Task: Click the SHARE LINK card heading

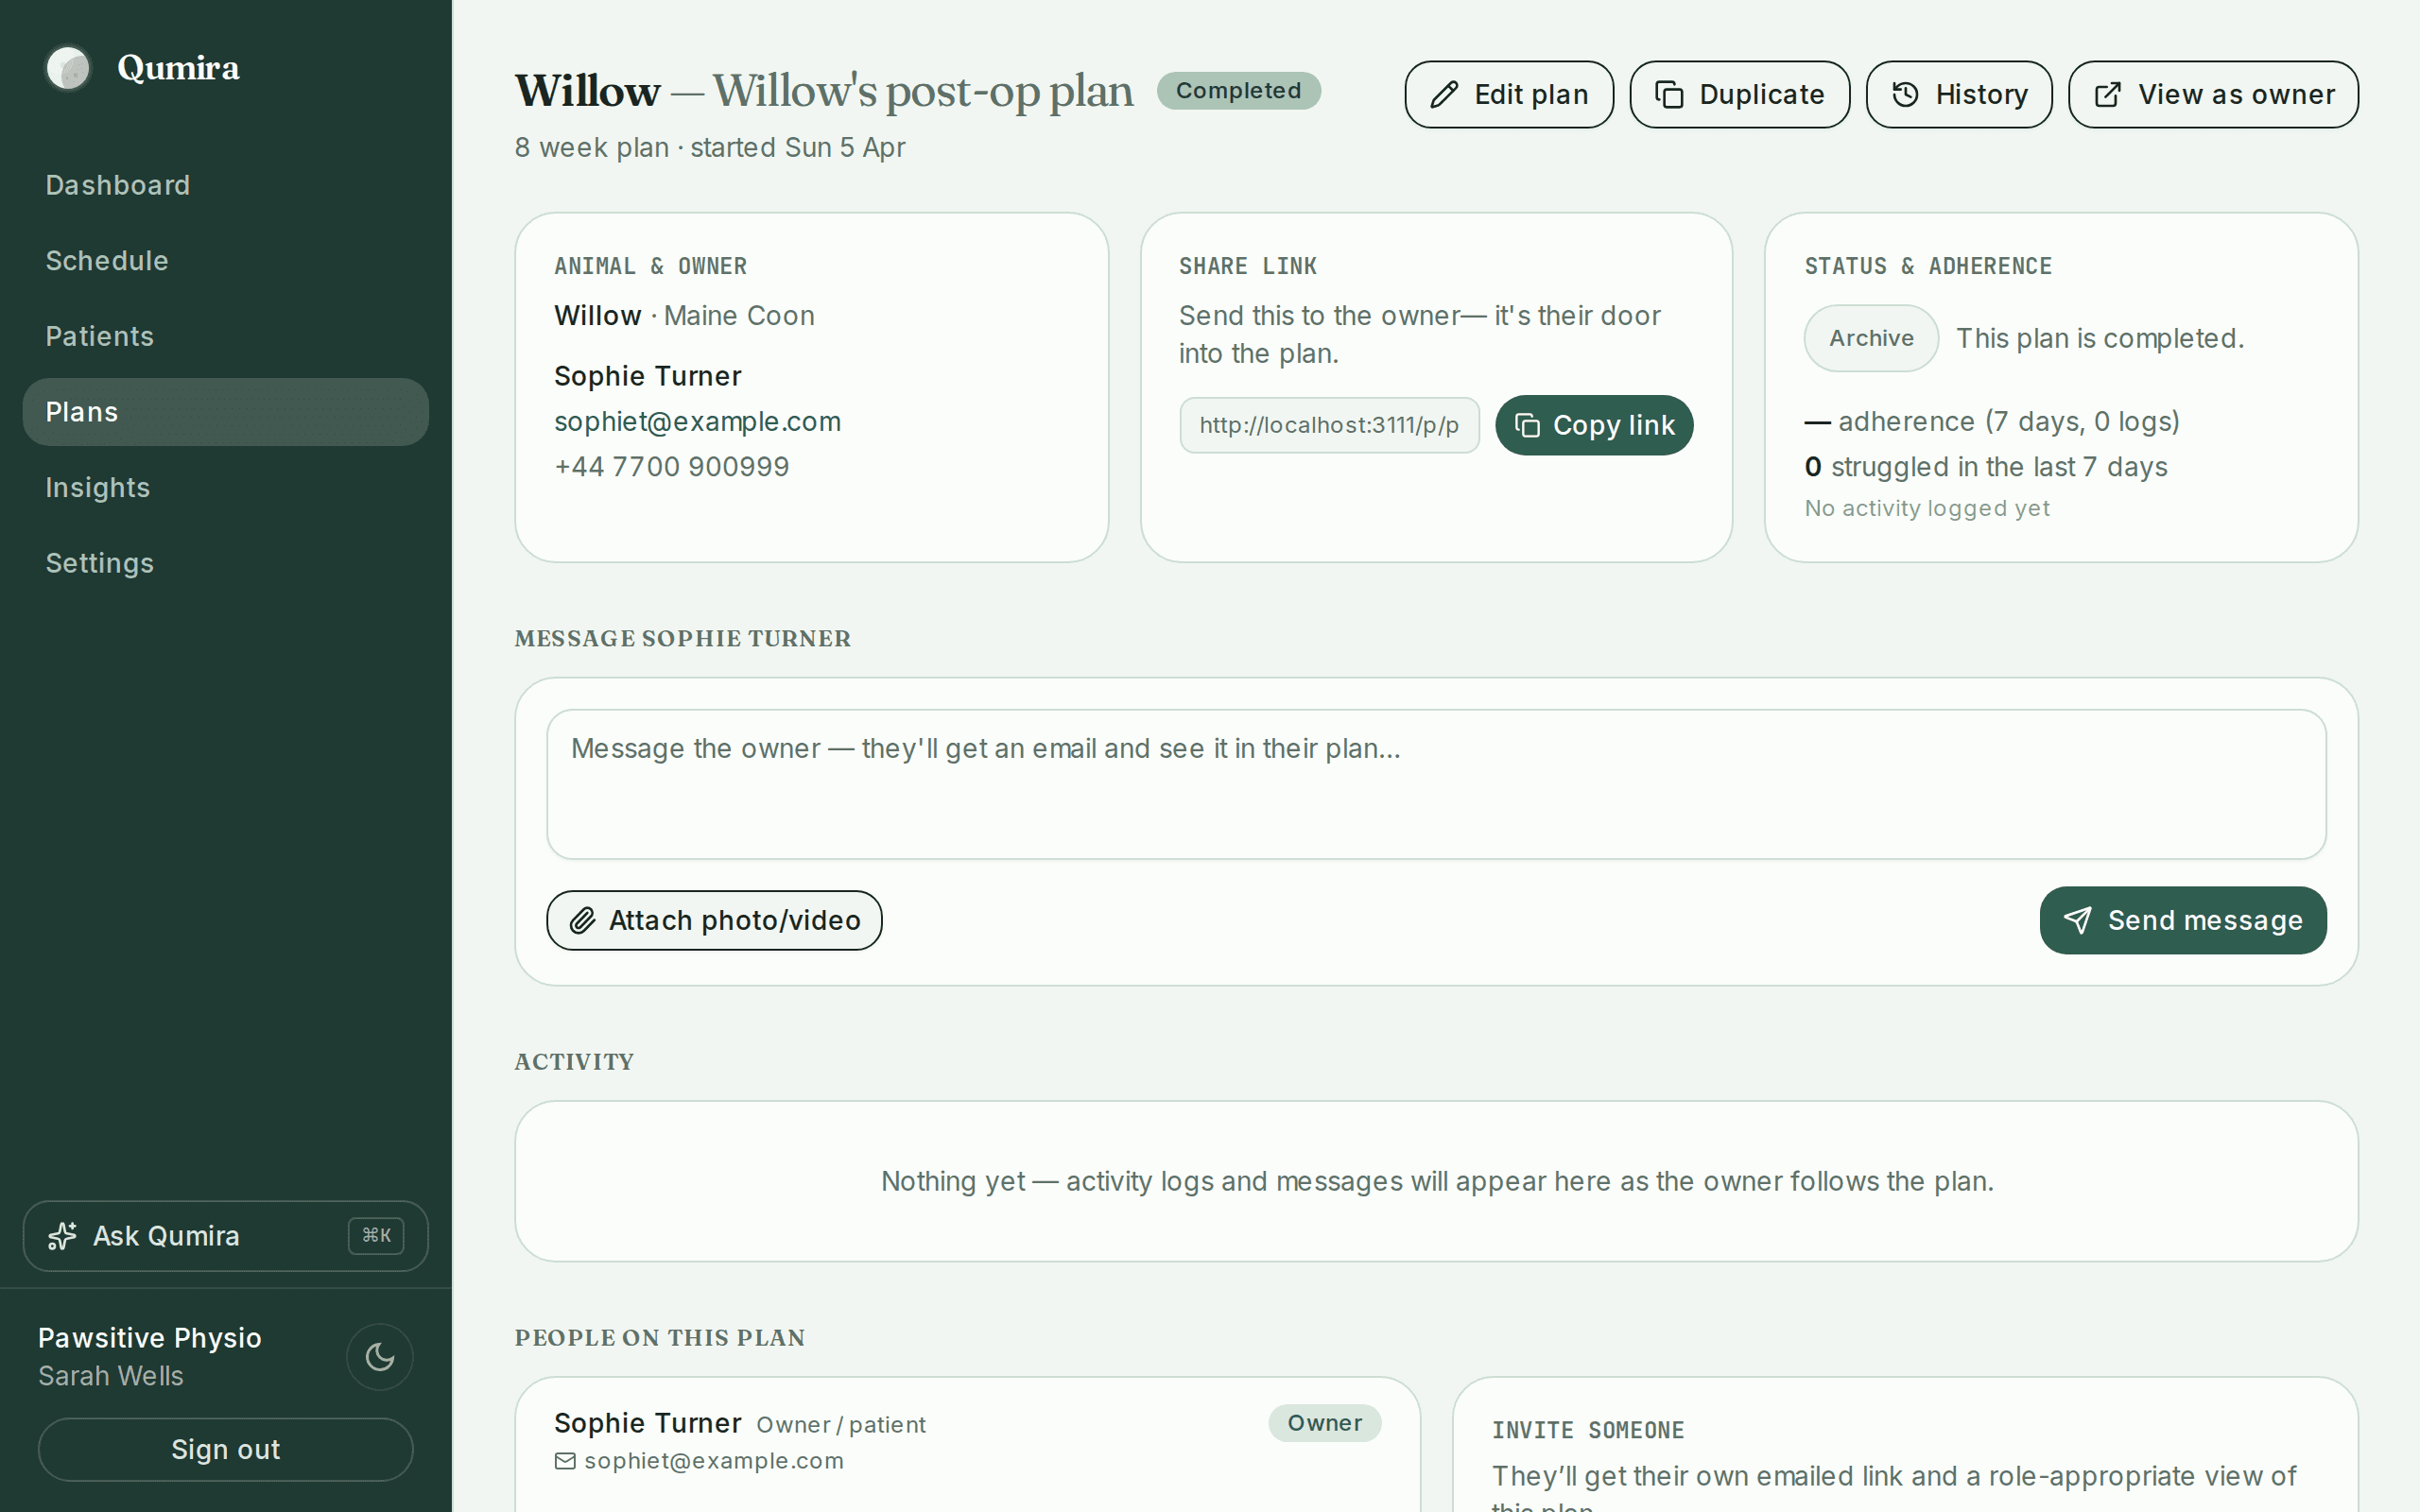Action: (x=1248, y=266)
